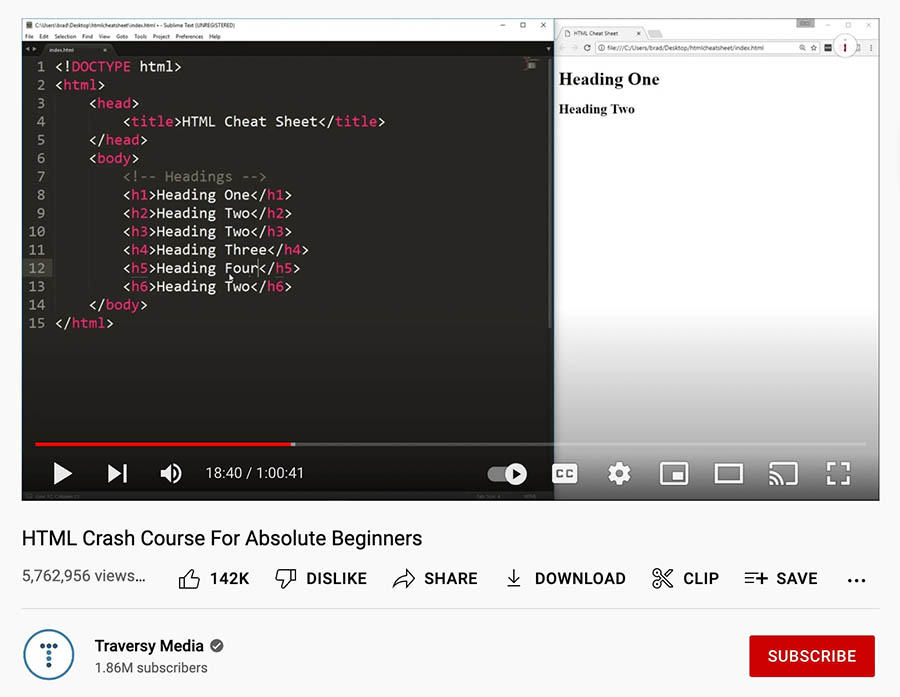Screen dimensions: 900x697
Task: Open video settings gear
Action: click(x=619, y=473)
